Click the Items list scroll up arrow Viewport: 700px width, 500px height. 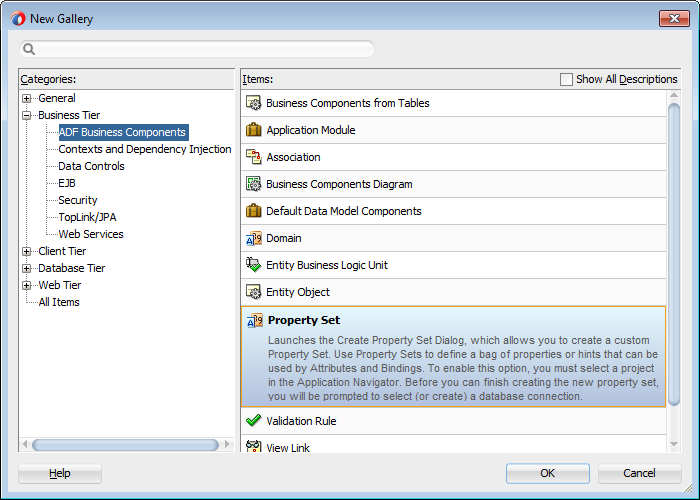pos(674,96)
